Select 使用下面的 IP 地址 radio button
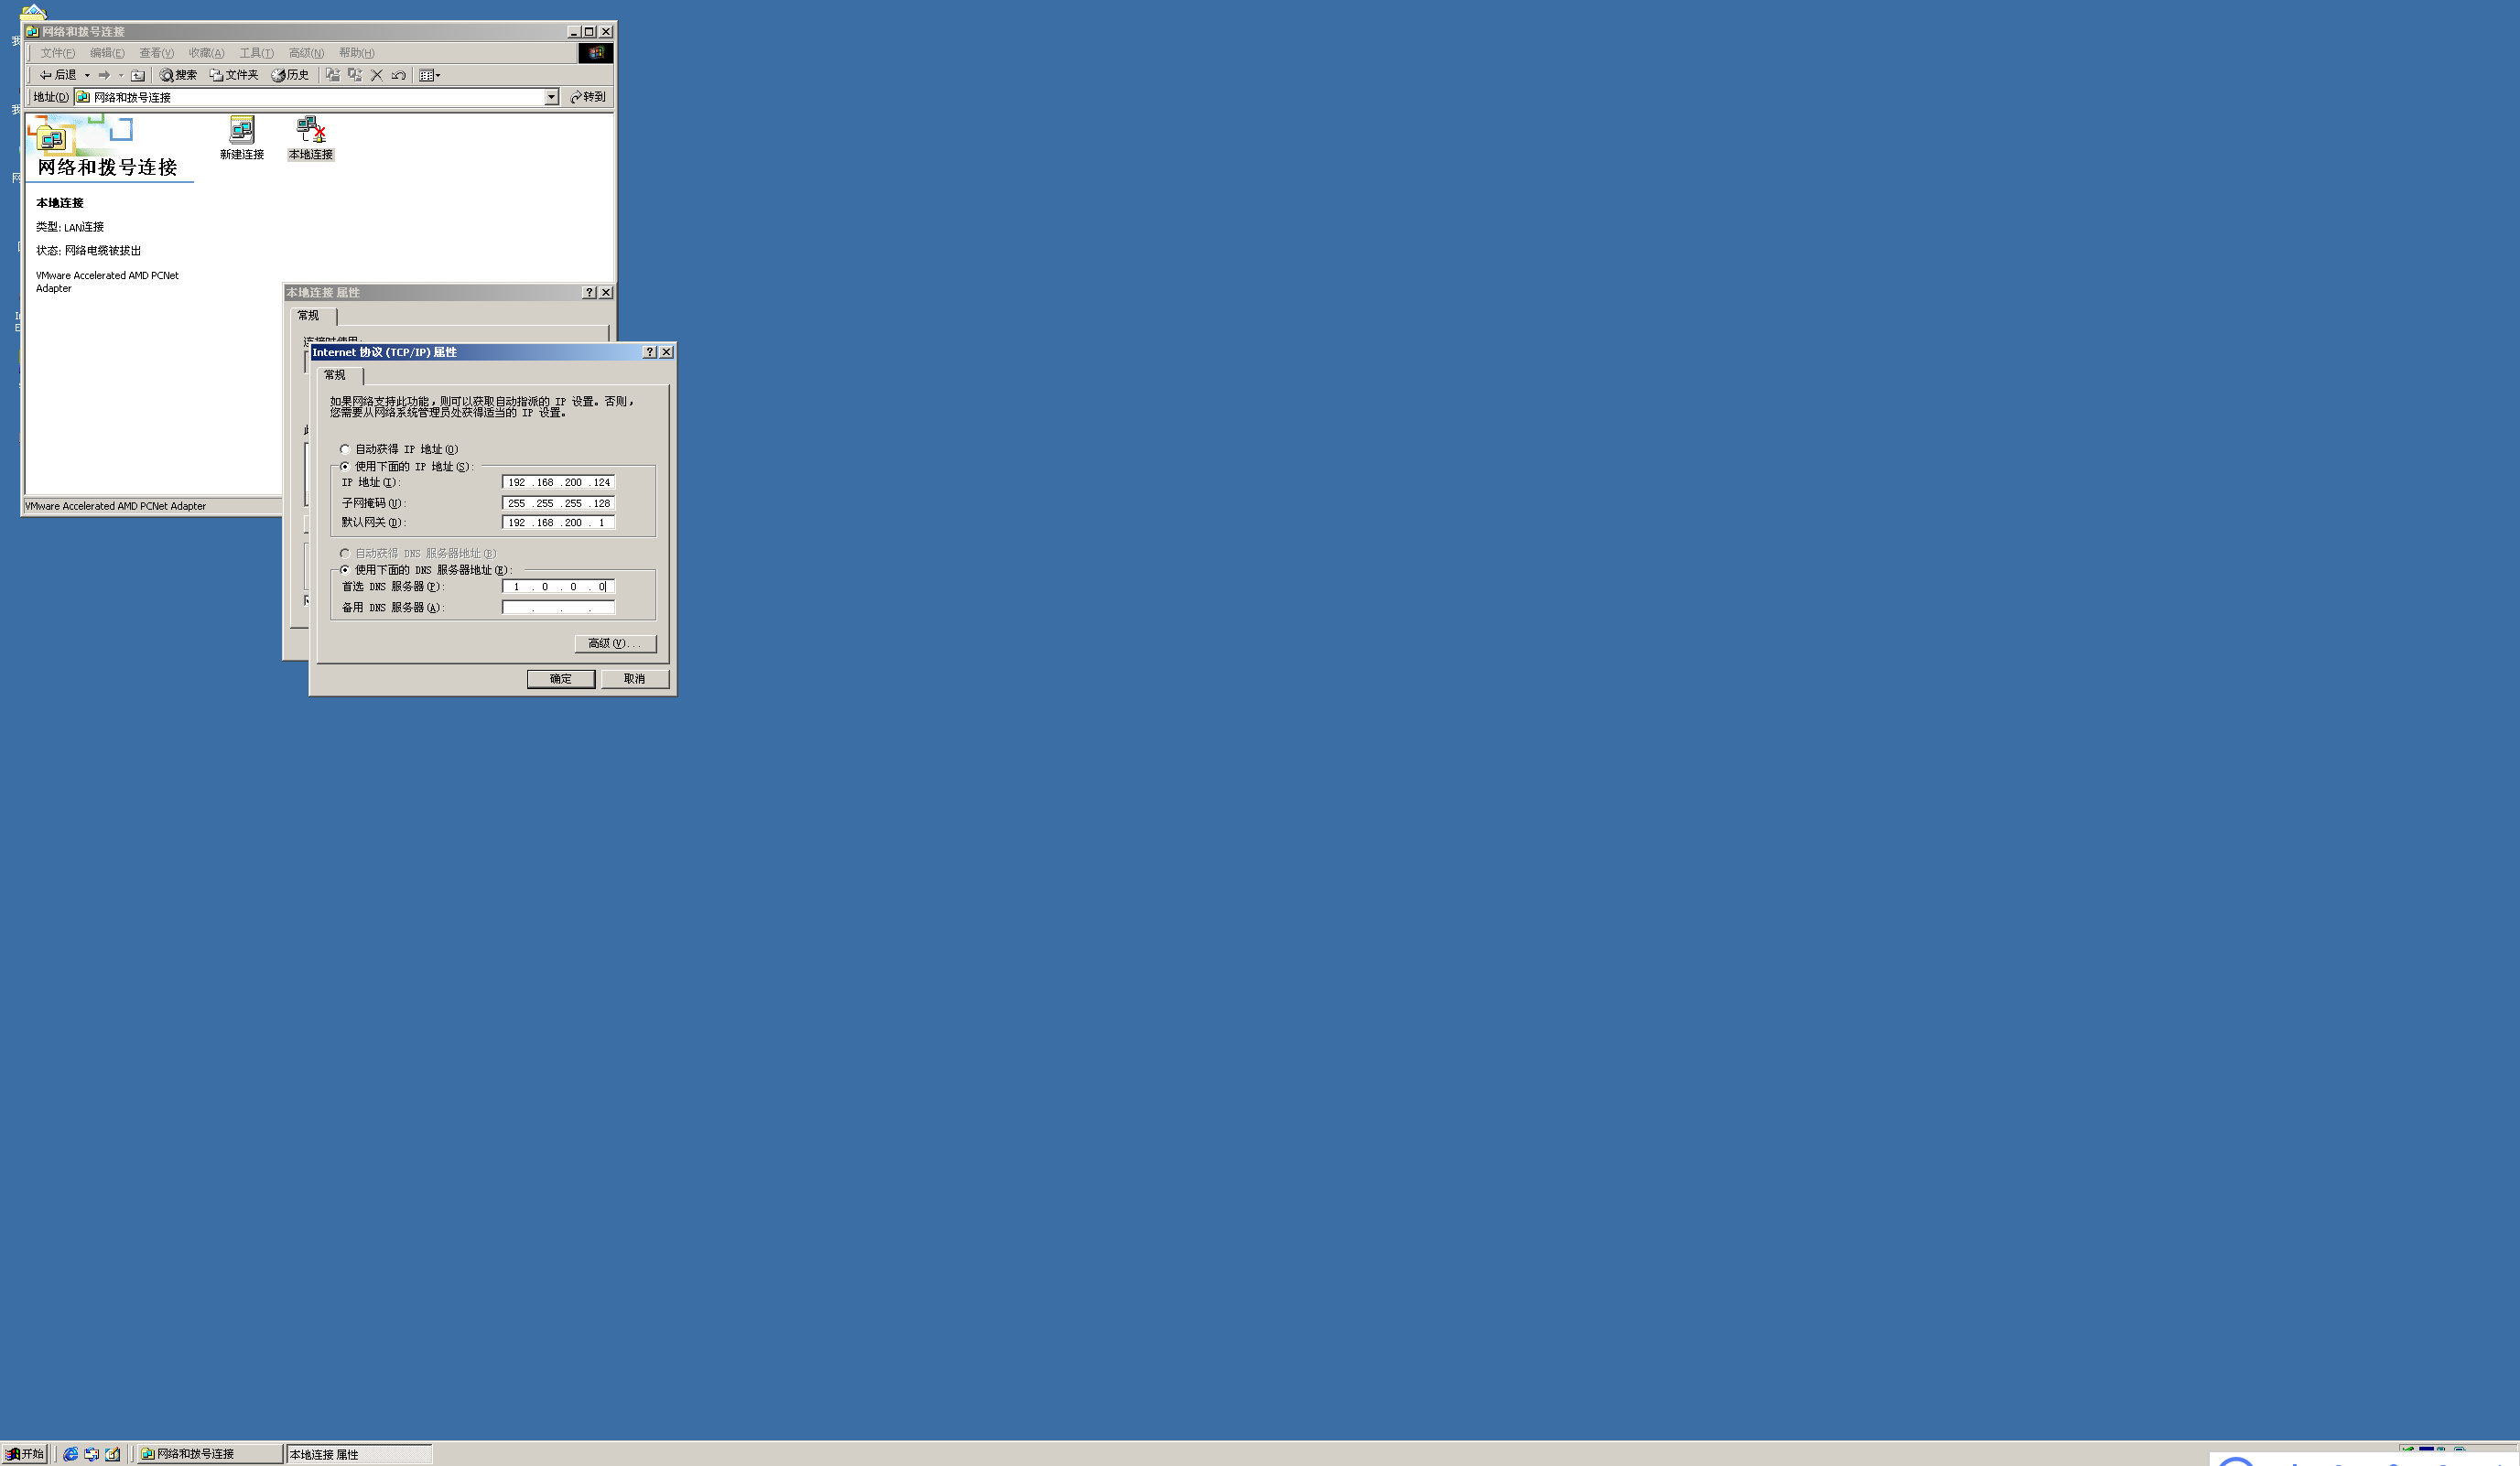 point(345,466)
